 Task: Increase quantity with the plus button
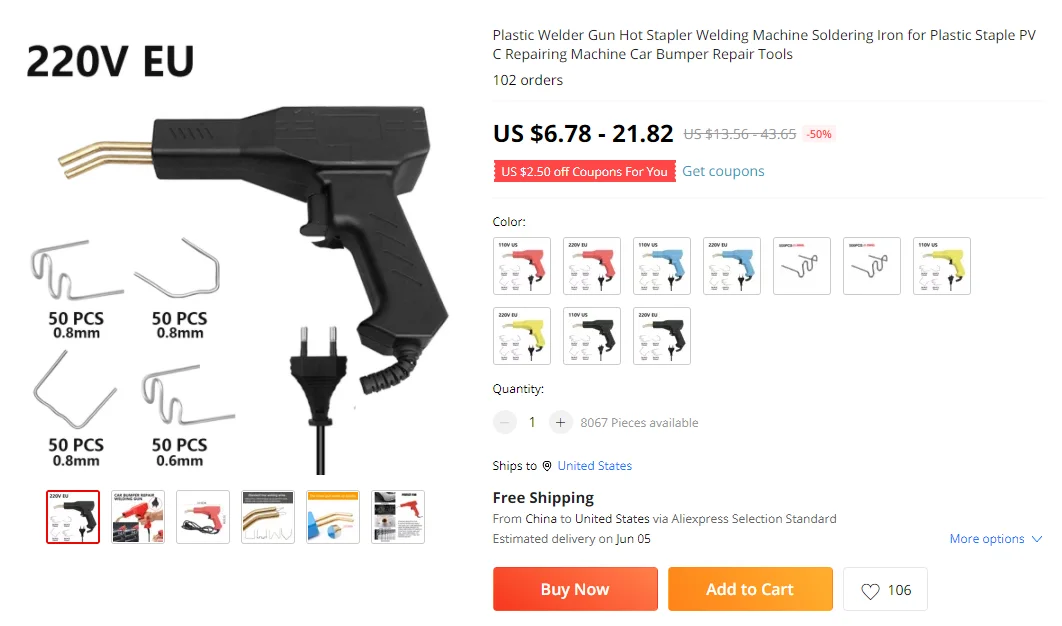[560, 423]
